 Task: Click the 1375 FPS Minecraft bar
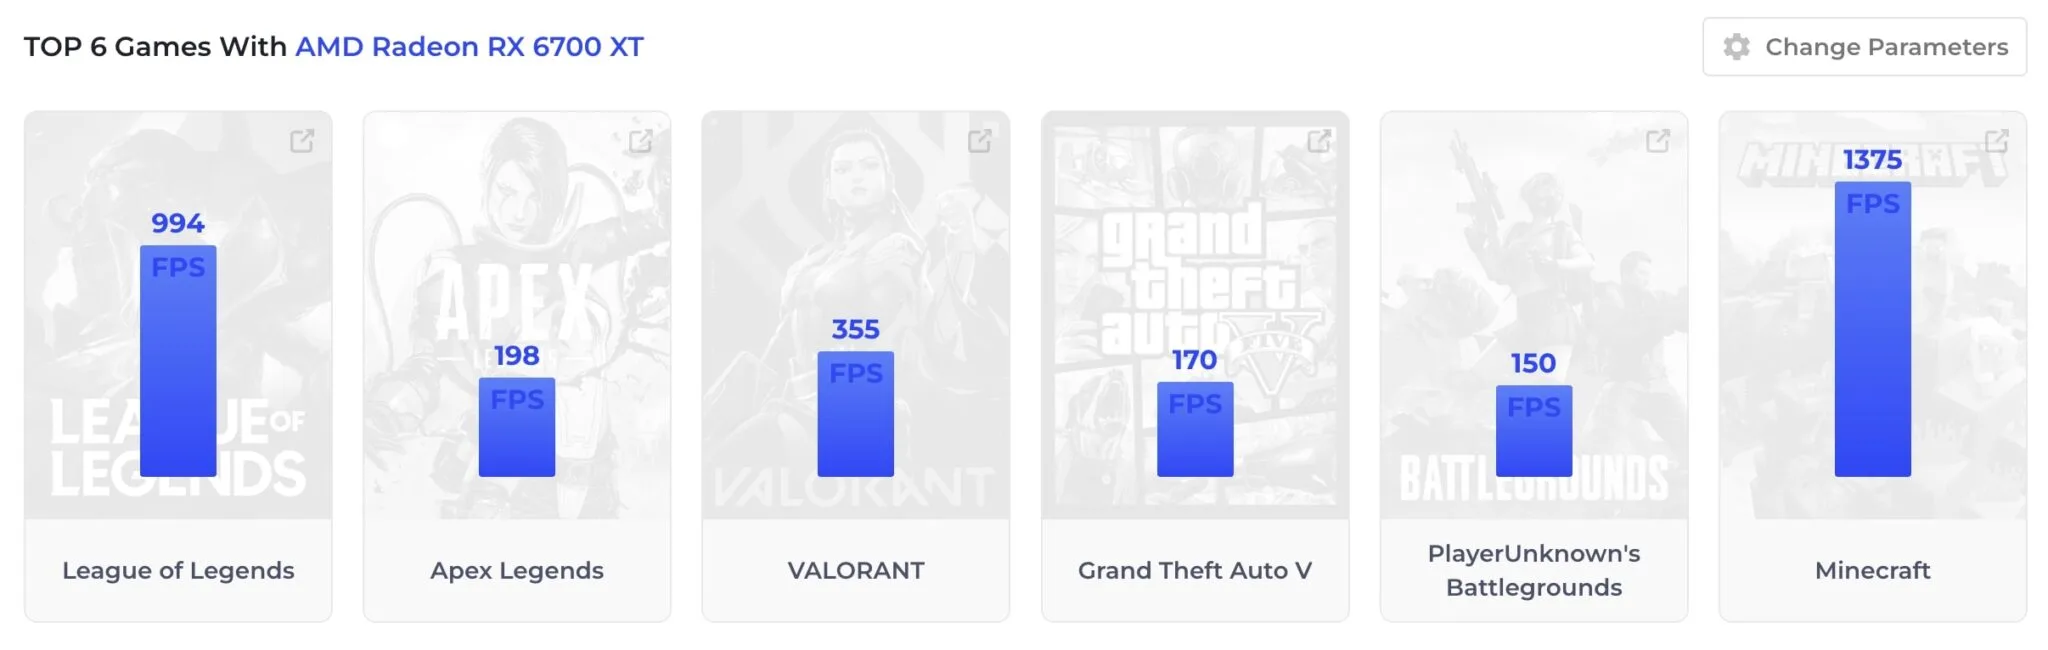(1873, 329)
